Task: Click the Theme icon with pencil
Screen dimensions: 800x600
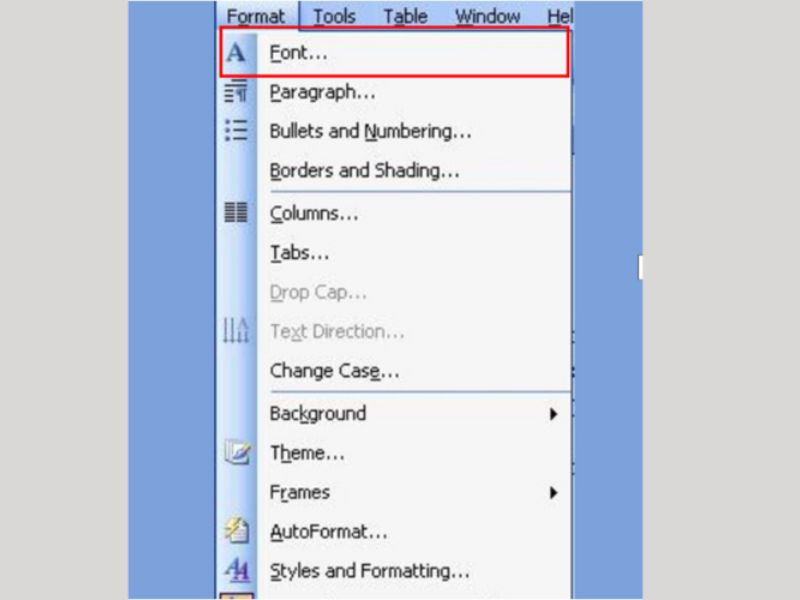Action: pyautogui.click(x=237, y=452)
